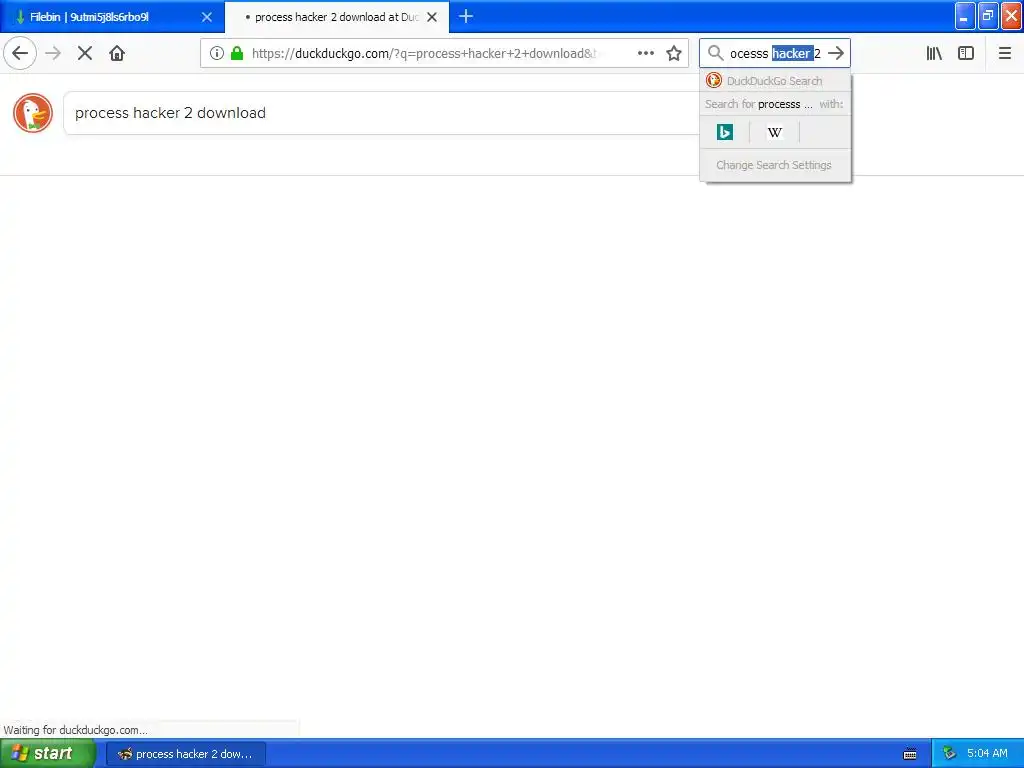Click the 5:04 AM clock
The height and width of the screenshot is (768, 1024).
987,754
